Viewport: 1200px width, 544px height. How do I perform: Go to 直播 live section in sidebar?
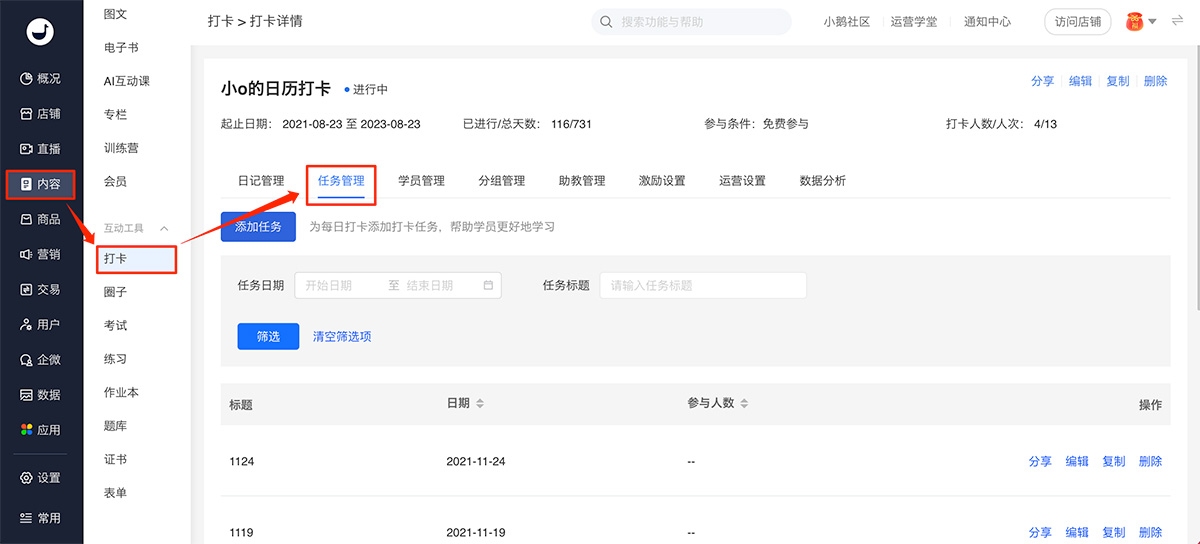tap(41, 149)
